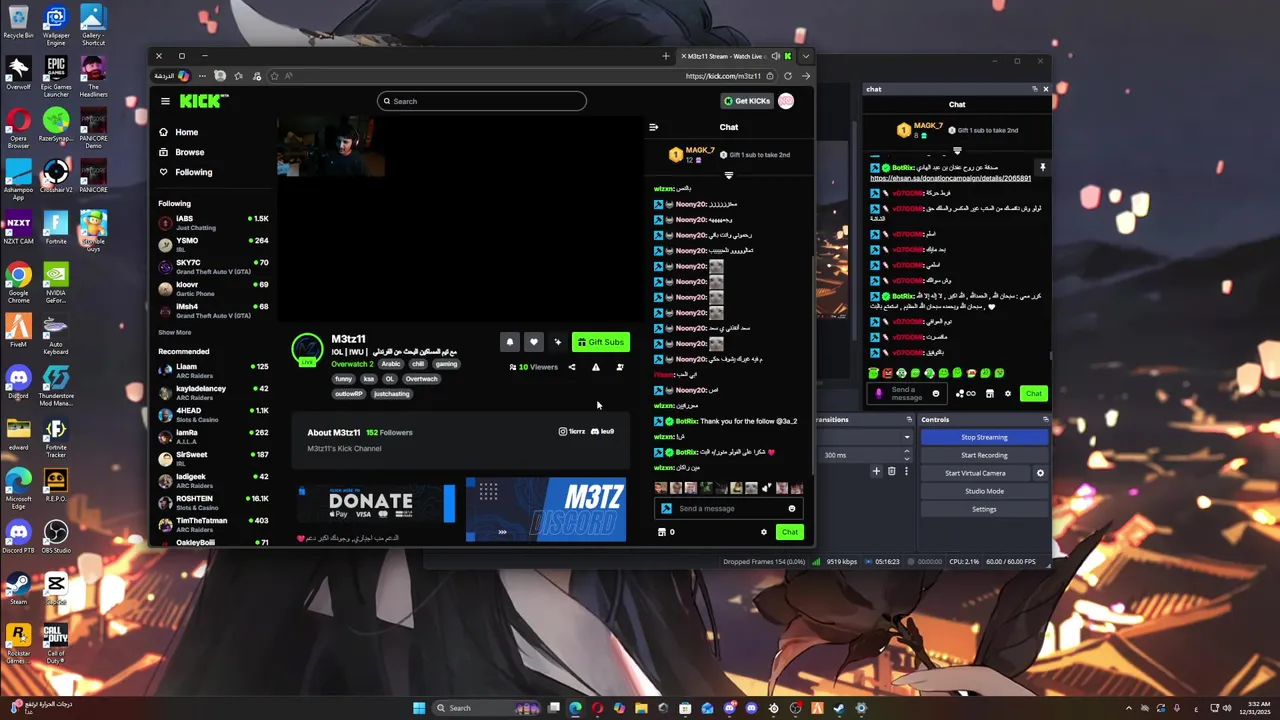
Task: Share the M3tz11 stream
Action: click(x=572, y=367)
